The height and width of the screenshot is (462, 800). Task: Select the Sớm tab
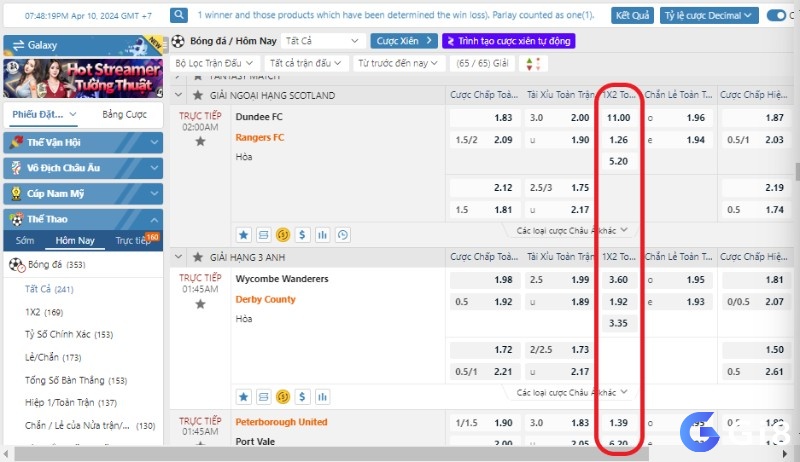point(24,241)
